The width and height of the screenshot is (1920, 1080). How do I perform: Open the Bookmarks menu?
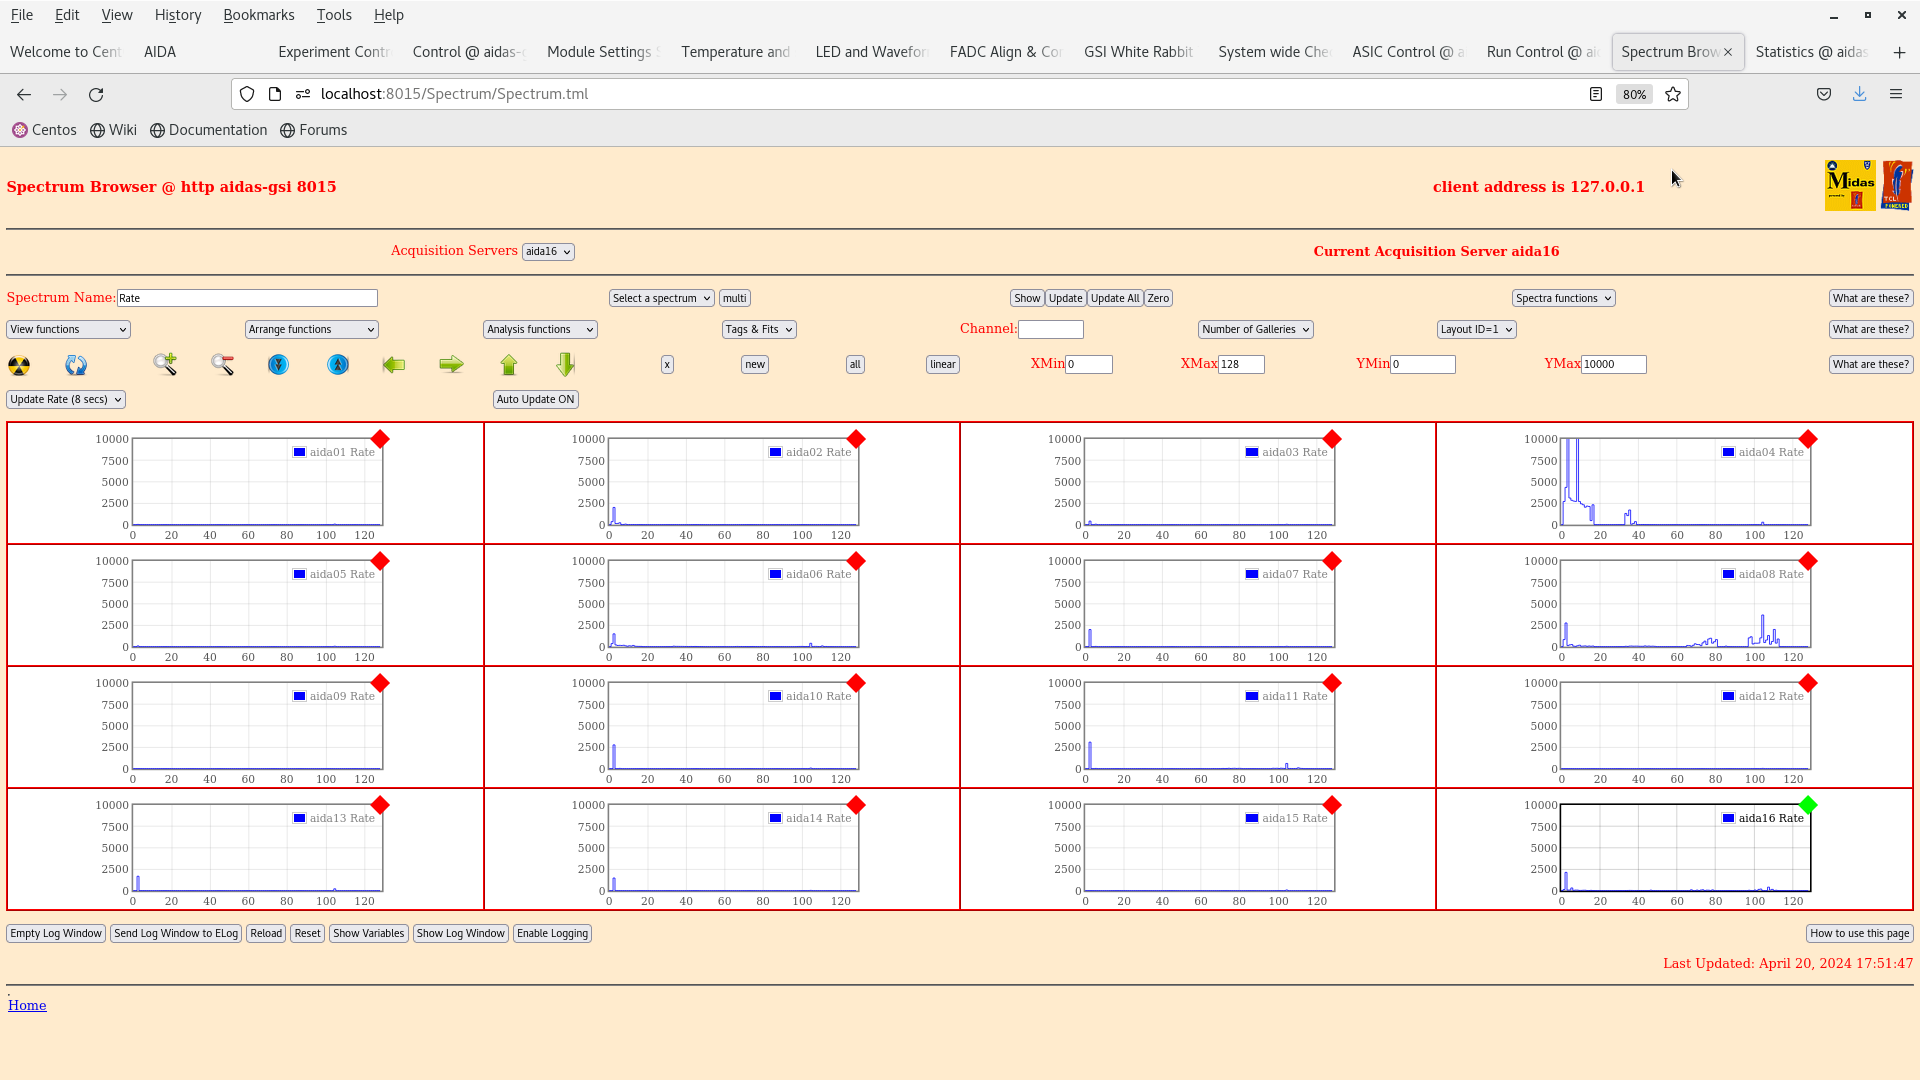258,15
